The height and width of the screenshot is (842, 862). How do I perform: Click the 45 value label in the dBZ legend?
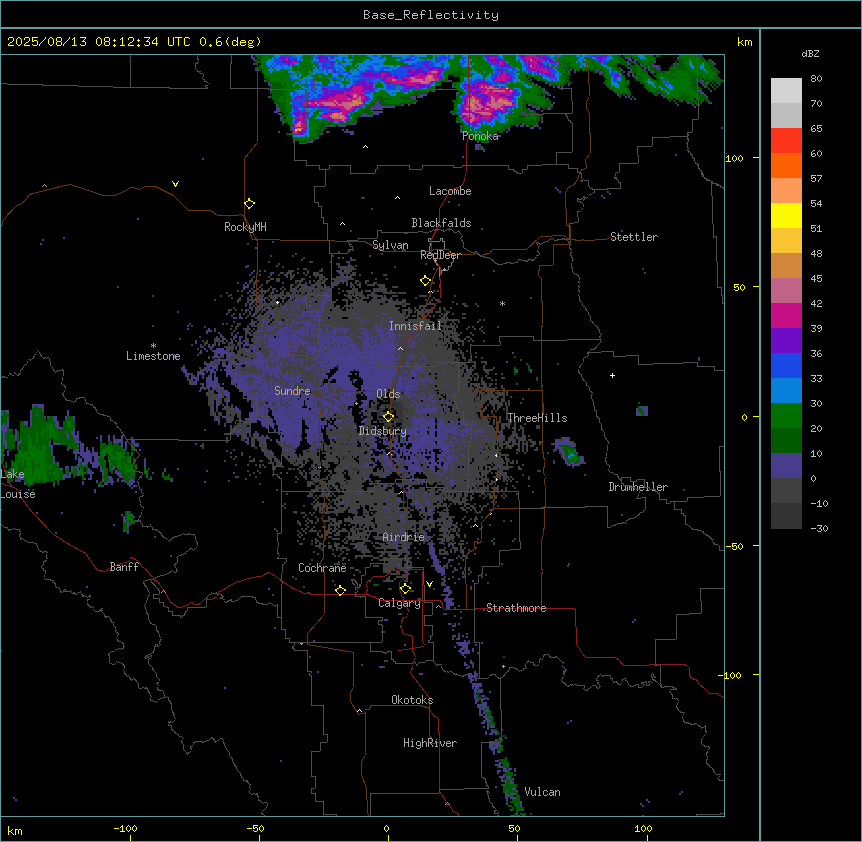tap(816, 278)
